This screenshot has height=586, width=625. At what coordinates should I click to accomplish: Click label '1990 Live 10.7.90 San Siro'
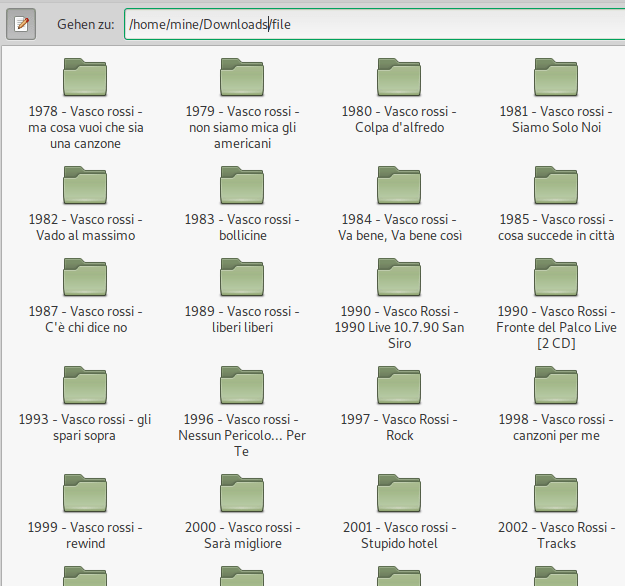tap(399, 335)
